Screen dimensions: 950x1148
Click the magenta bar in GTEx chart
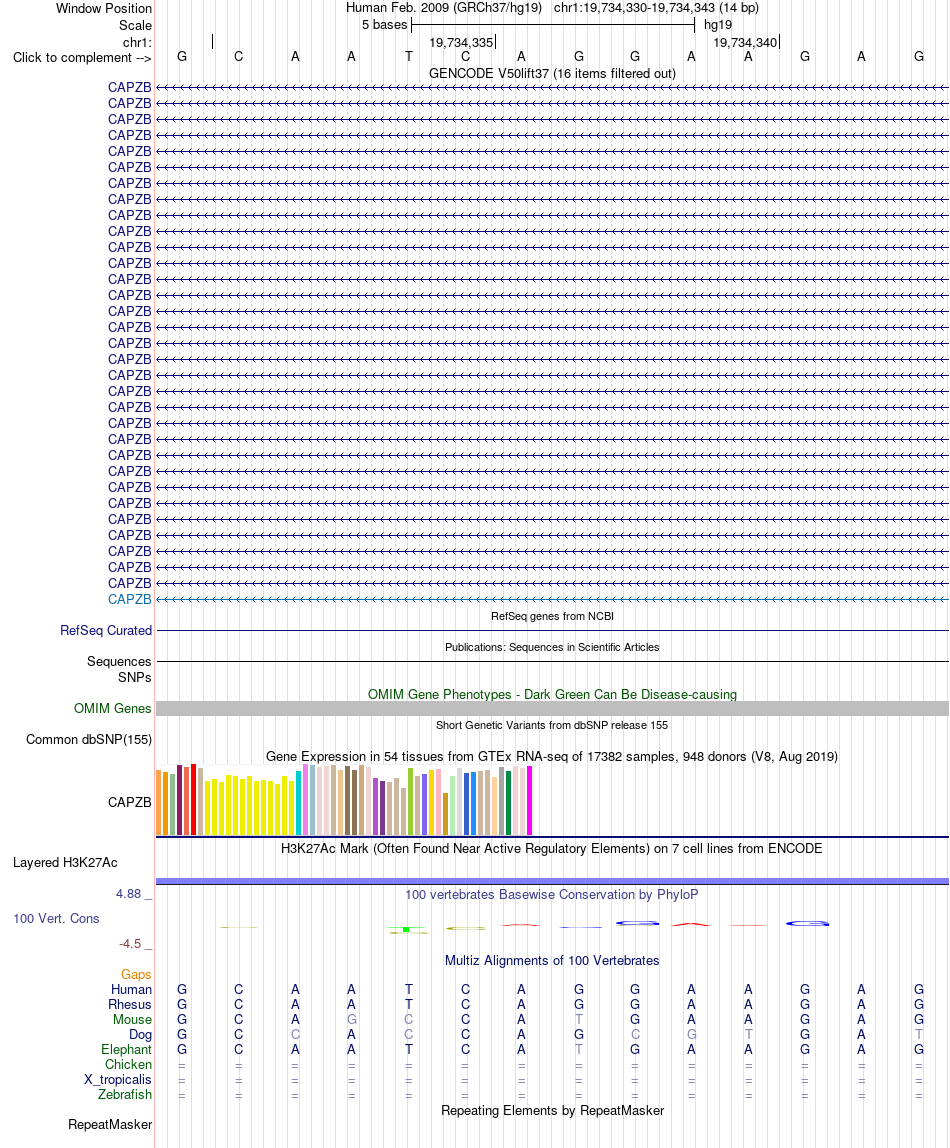529,800
